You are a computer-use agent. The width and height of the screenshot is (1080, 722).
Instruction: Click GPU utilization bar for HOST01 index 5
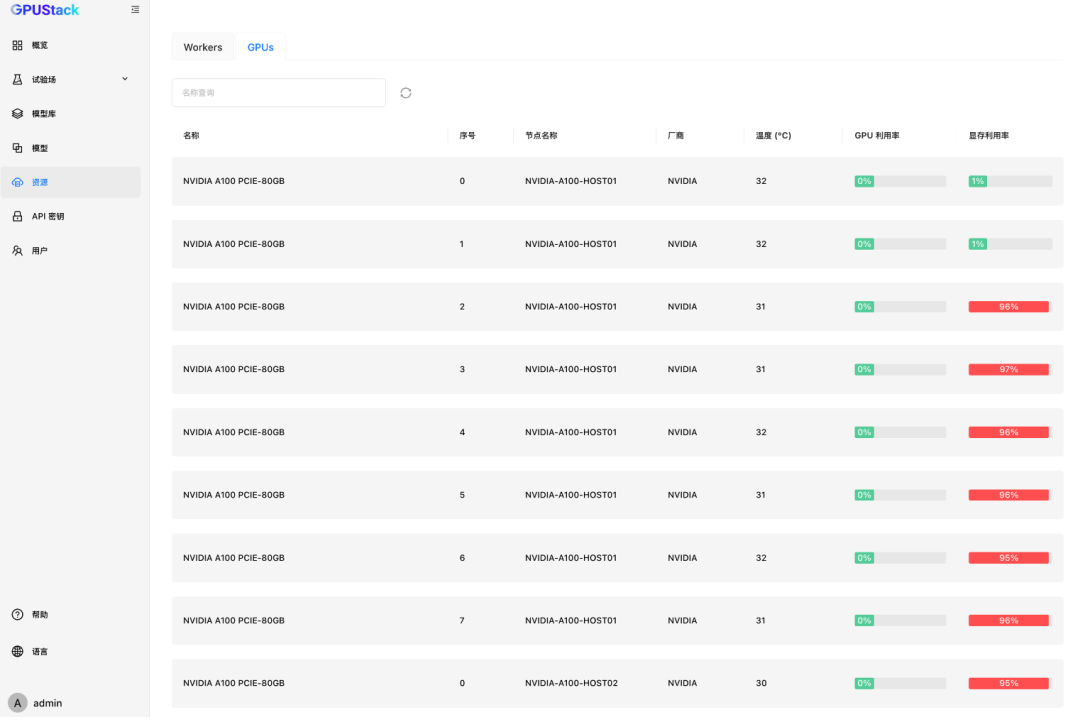pos(900,495)
